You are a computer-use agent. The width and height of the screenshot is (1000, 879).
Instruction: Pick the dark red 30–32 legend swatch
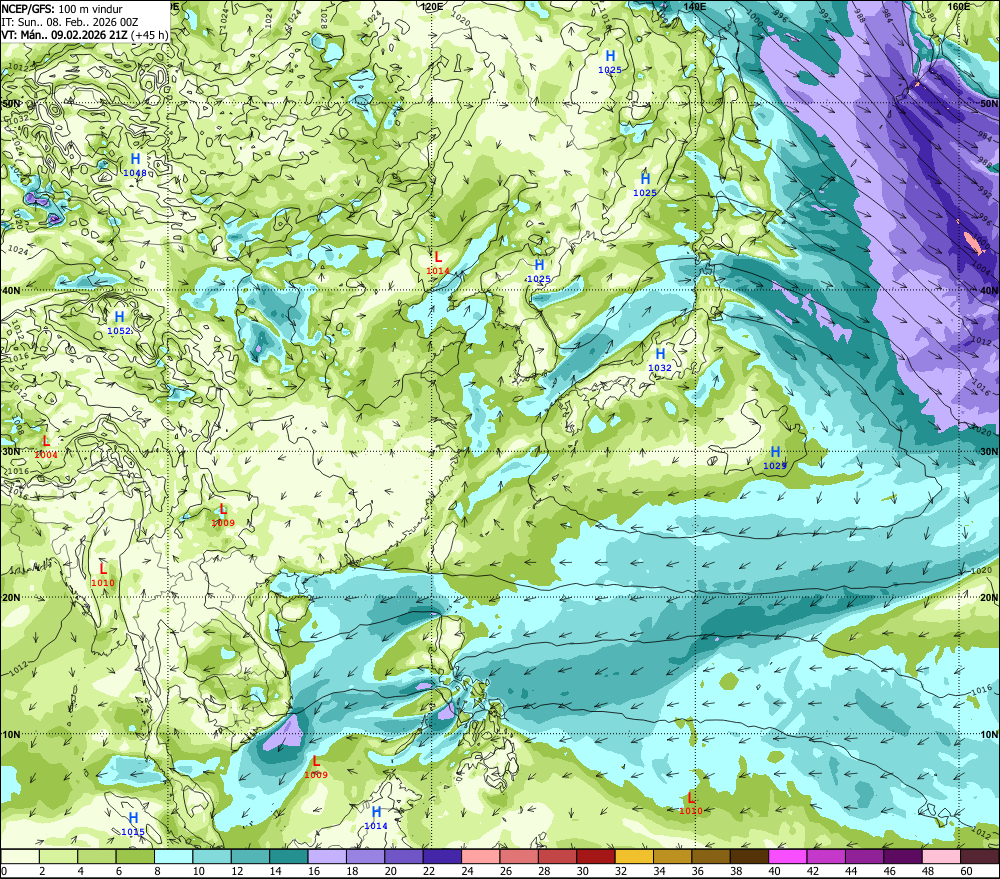[596, 856]
